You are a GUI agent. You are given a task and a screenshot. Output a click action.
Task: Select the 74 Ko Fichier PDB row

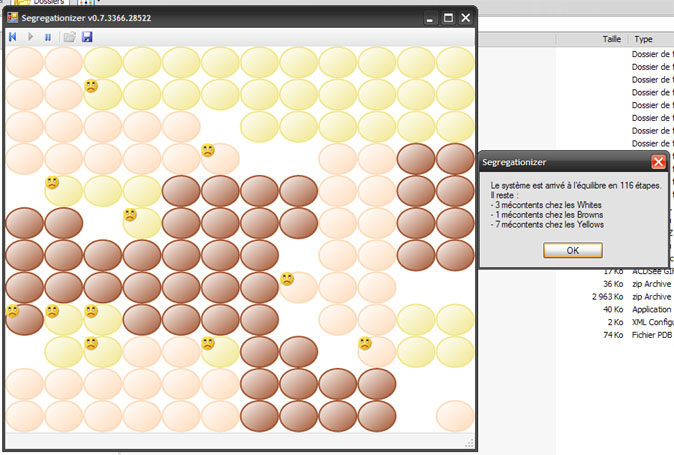click(x=637, y=335)
